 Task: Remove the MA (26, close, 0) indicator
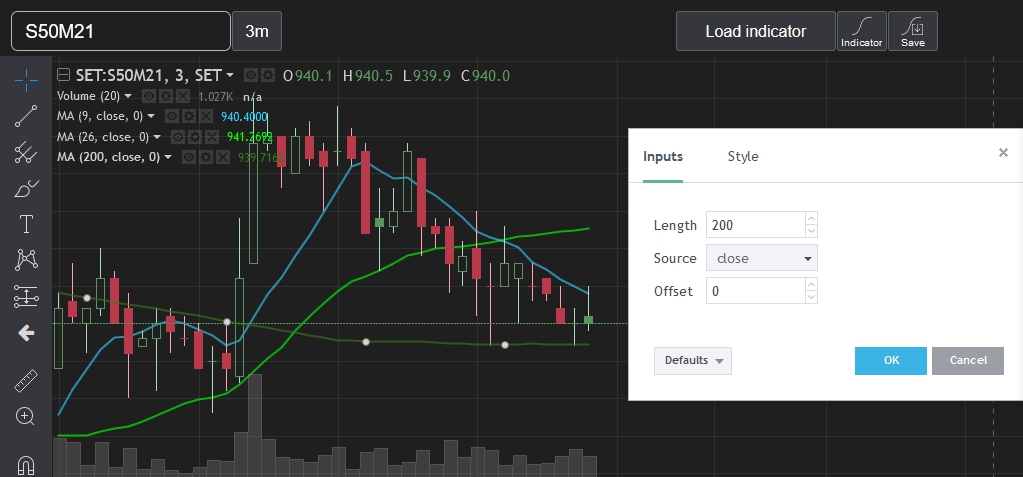(212, 137)
